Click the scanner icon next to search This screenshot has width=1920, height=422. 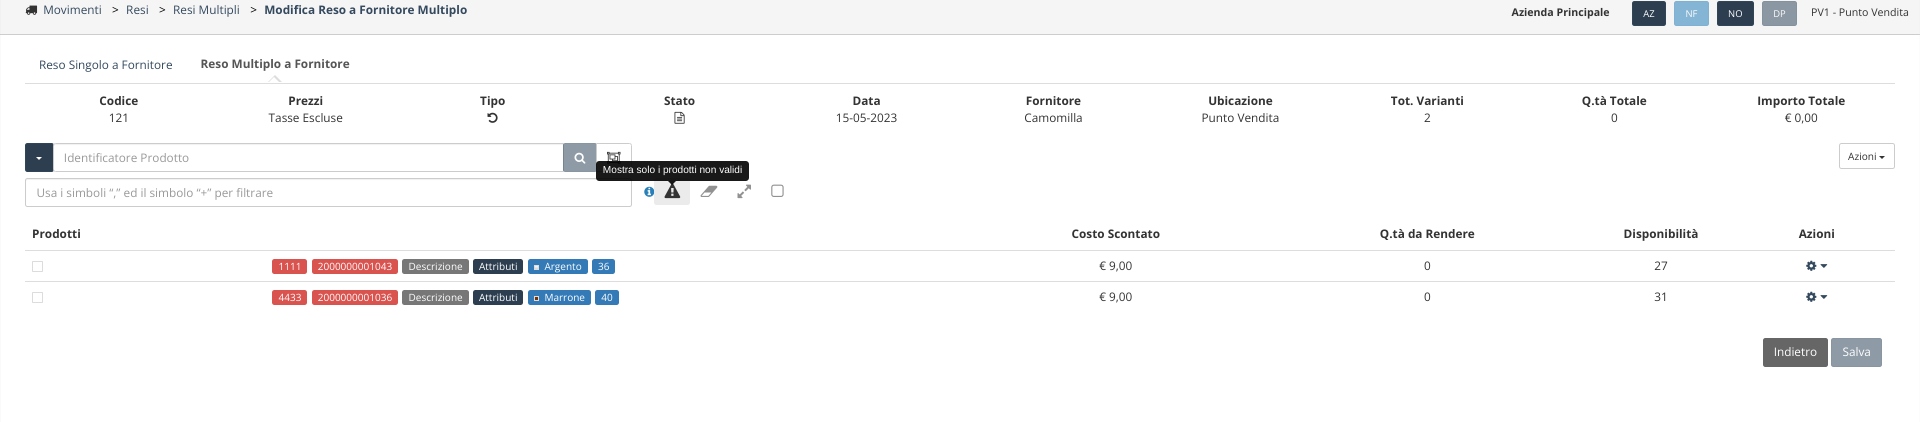614,155
